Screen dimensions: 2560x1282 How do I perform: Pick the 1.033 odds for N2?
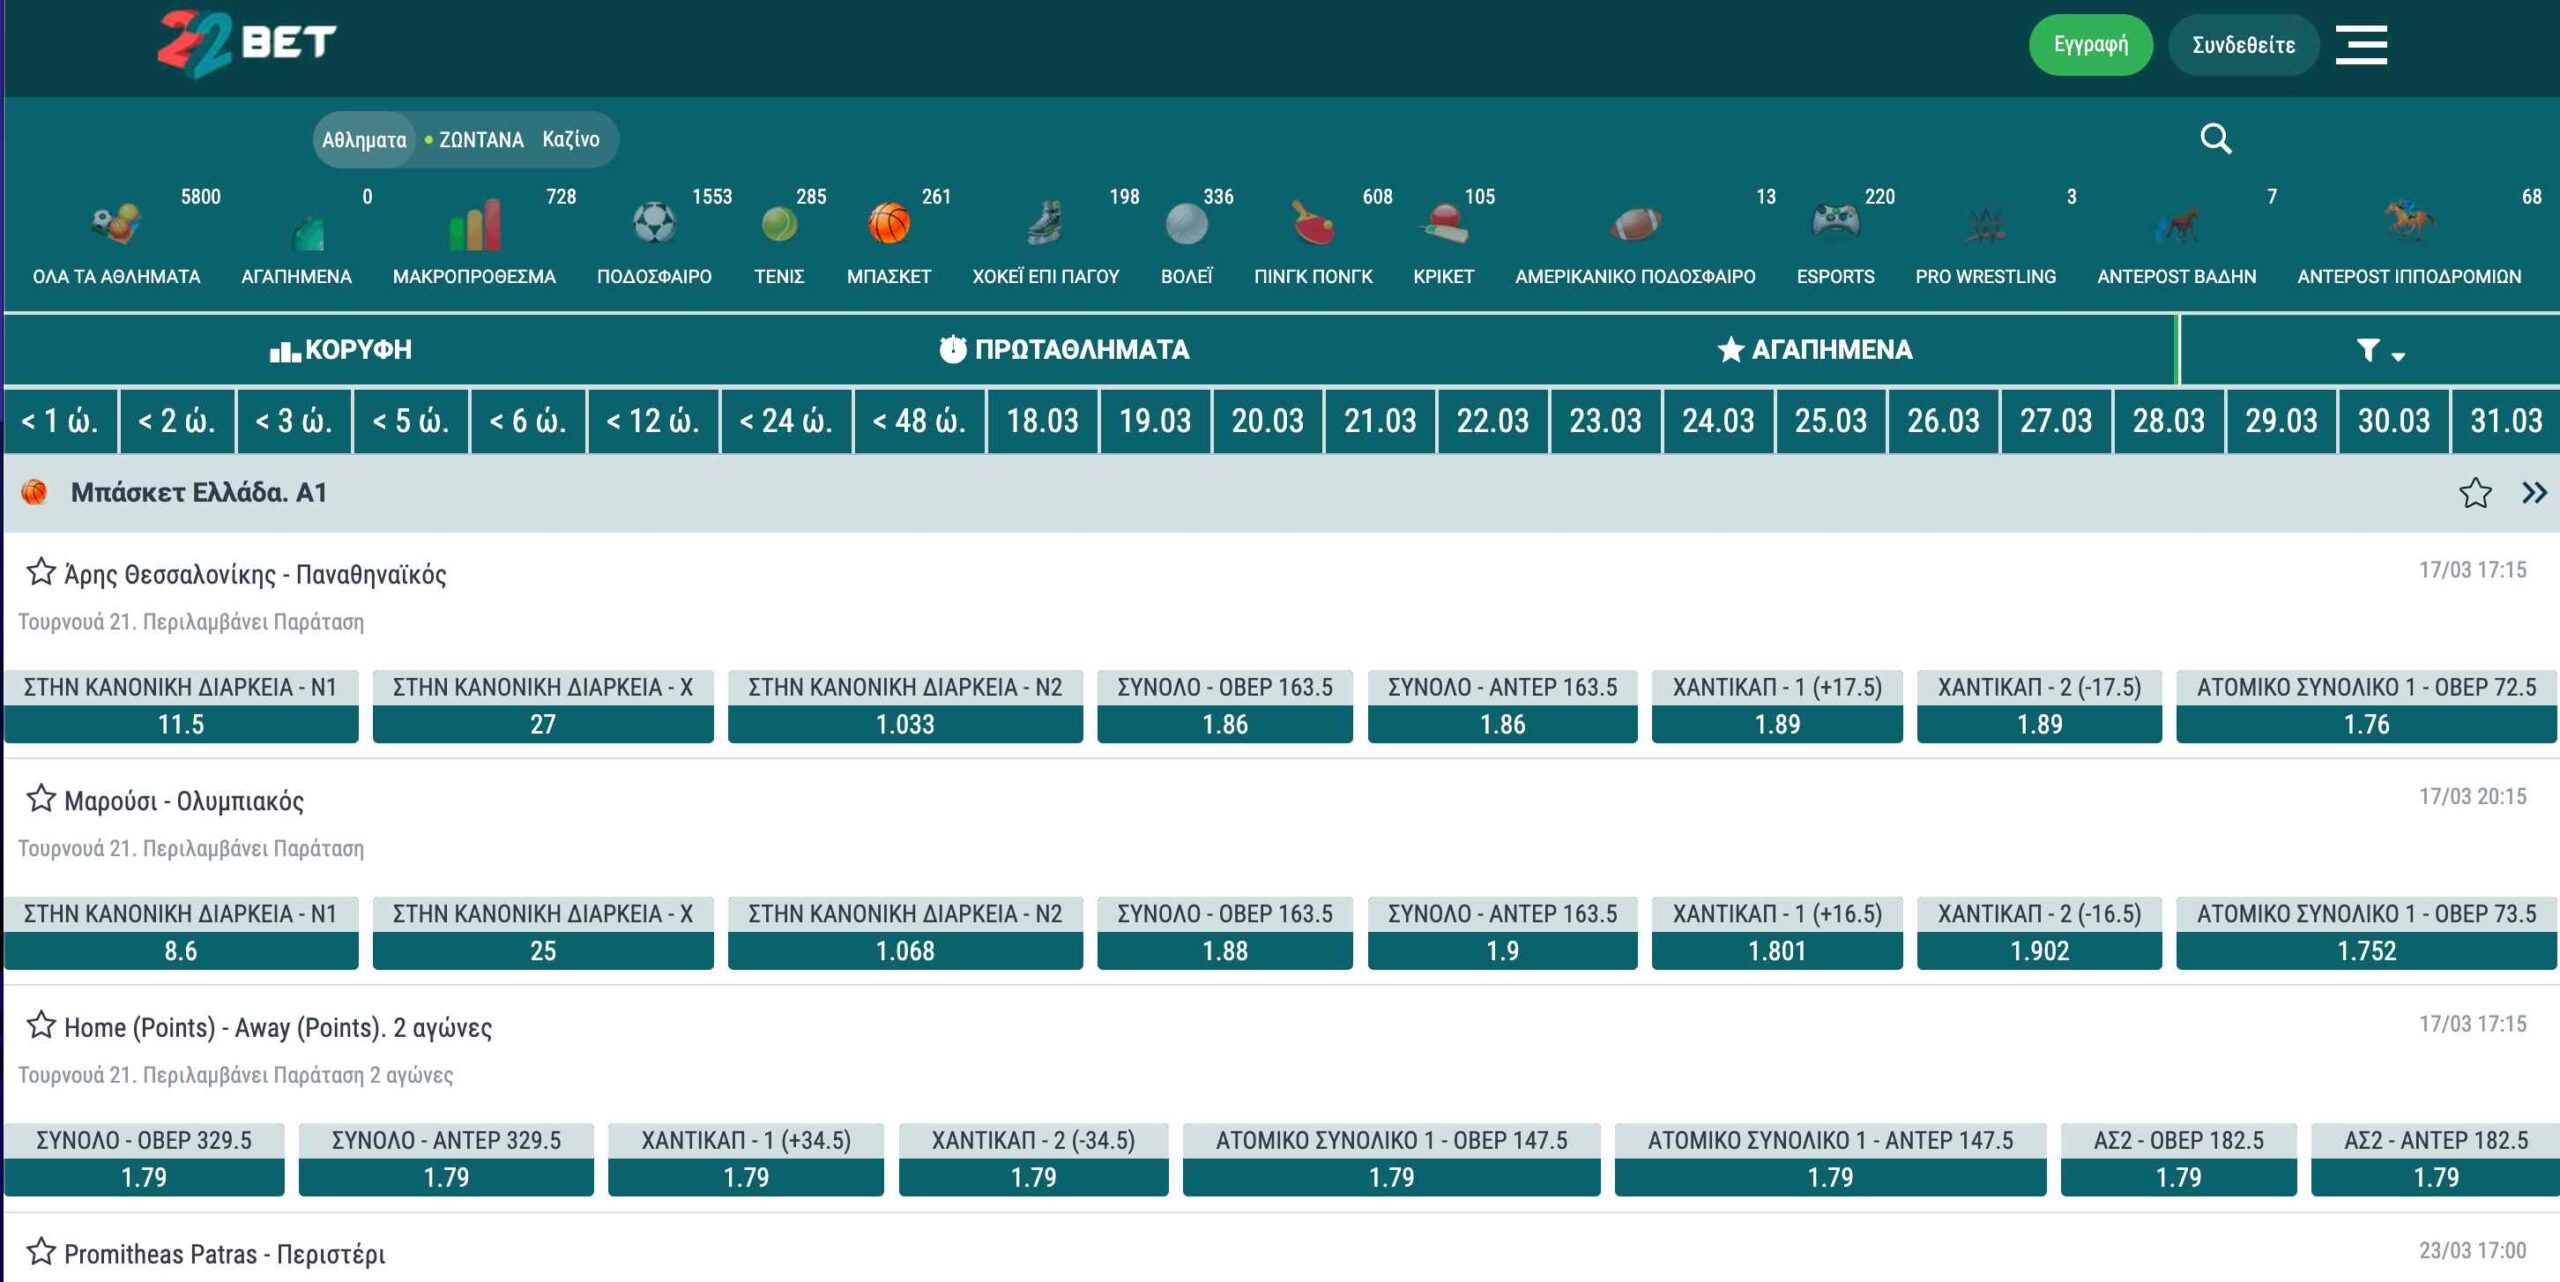coord(905,724)
